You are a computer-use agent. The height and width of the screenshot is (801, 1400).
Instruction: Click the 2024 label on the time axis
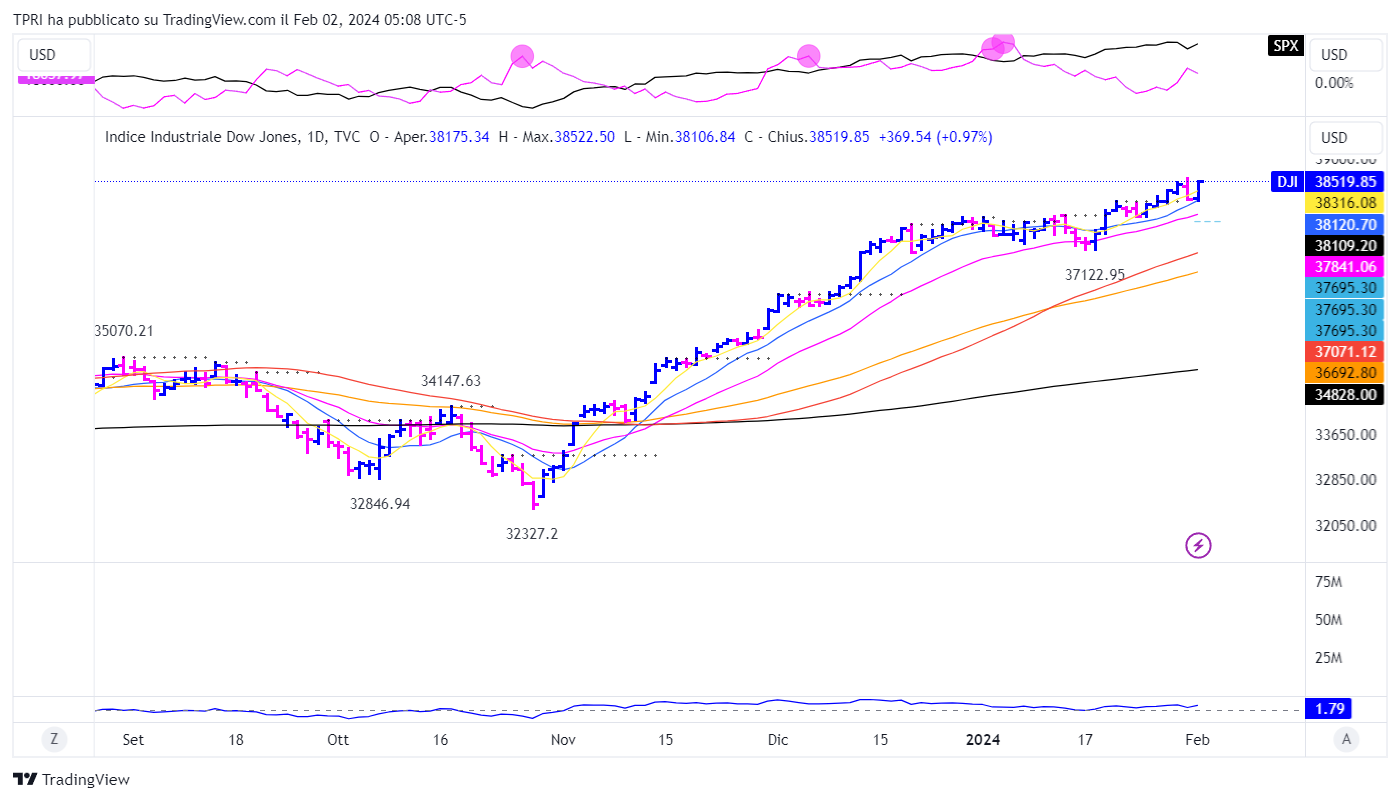(x=982, y=740)
